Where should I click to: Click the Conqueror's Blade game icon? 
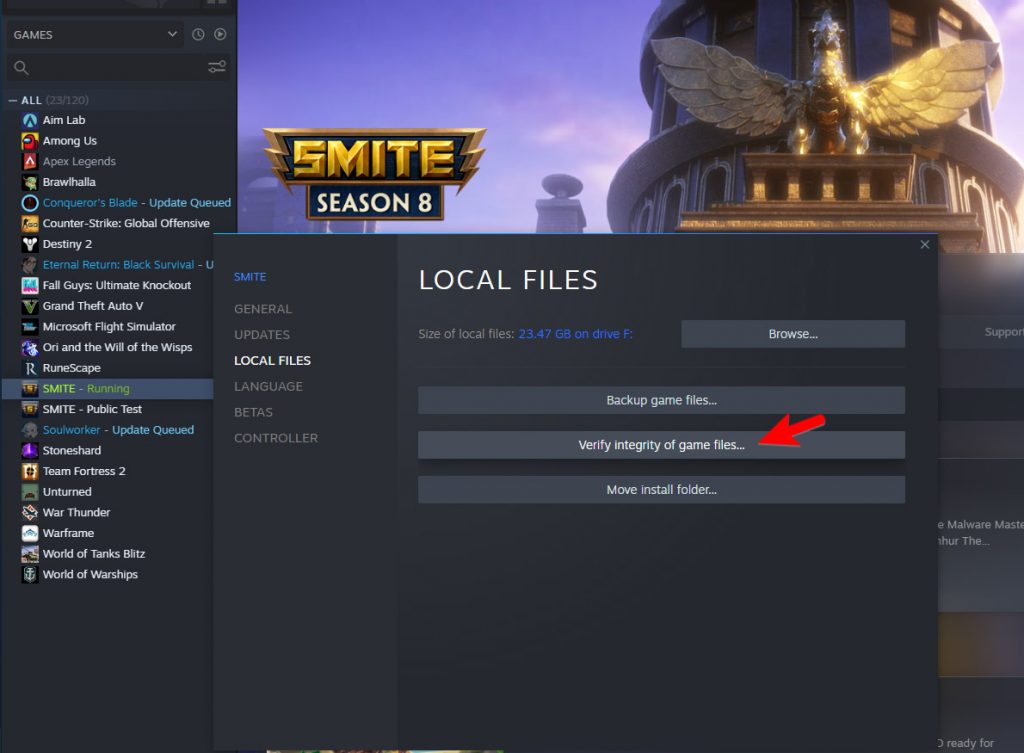(x=29, y=202)
